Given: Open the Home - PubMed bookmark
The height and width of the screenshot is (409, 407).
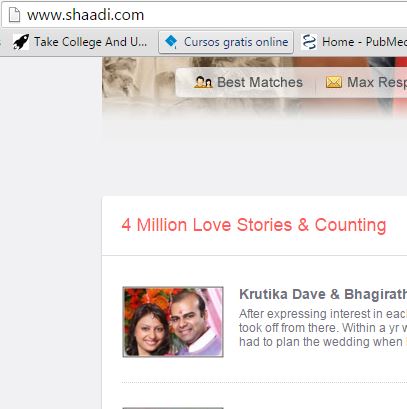Looking at the screenshot, I should pyautogui.click(x=354, y=42).
